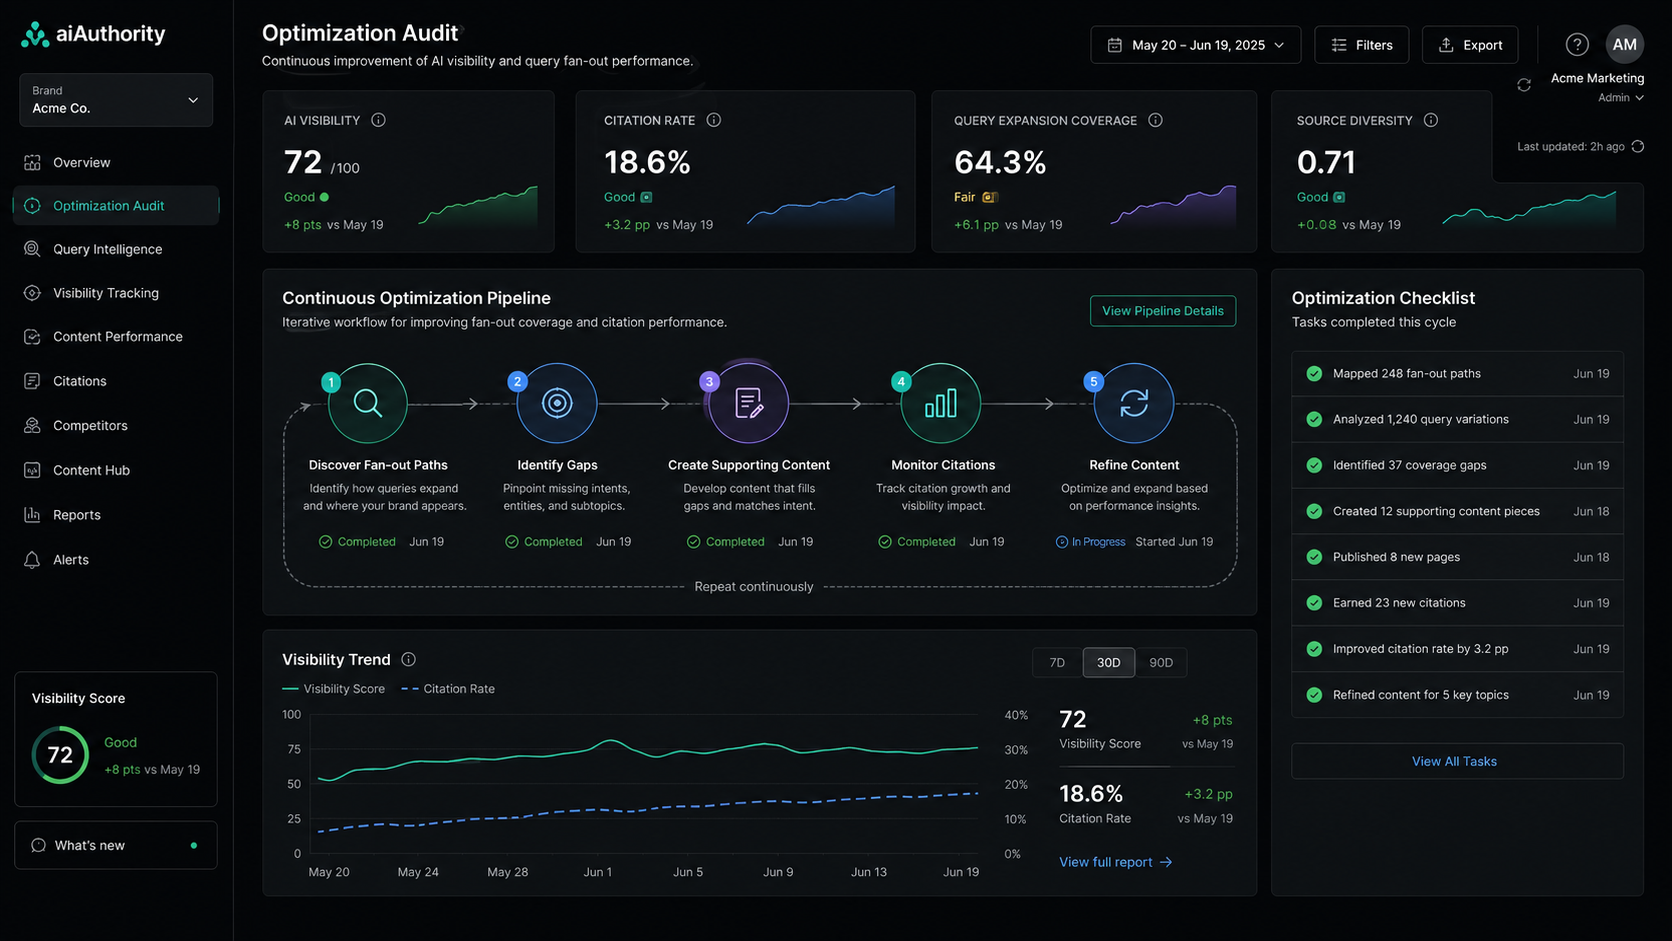
Task: Click the Completed status under Identify Gaps
Action: point(544,542)
